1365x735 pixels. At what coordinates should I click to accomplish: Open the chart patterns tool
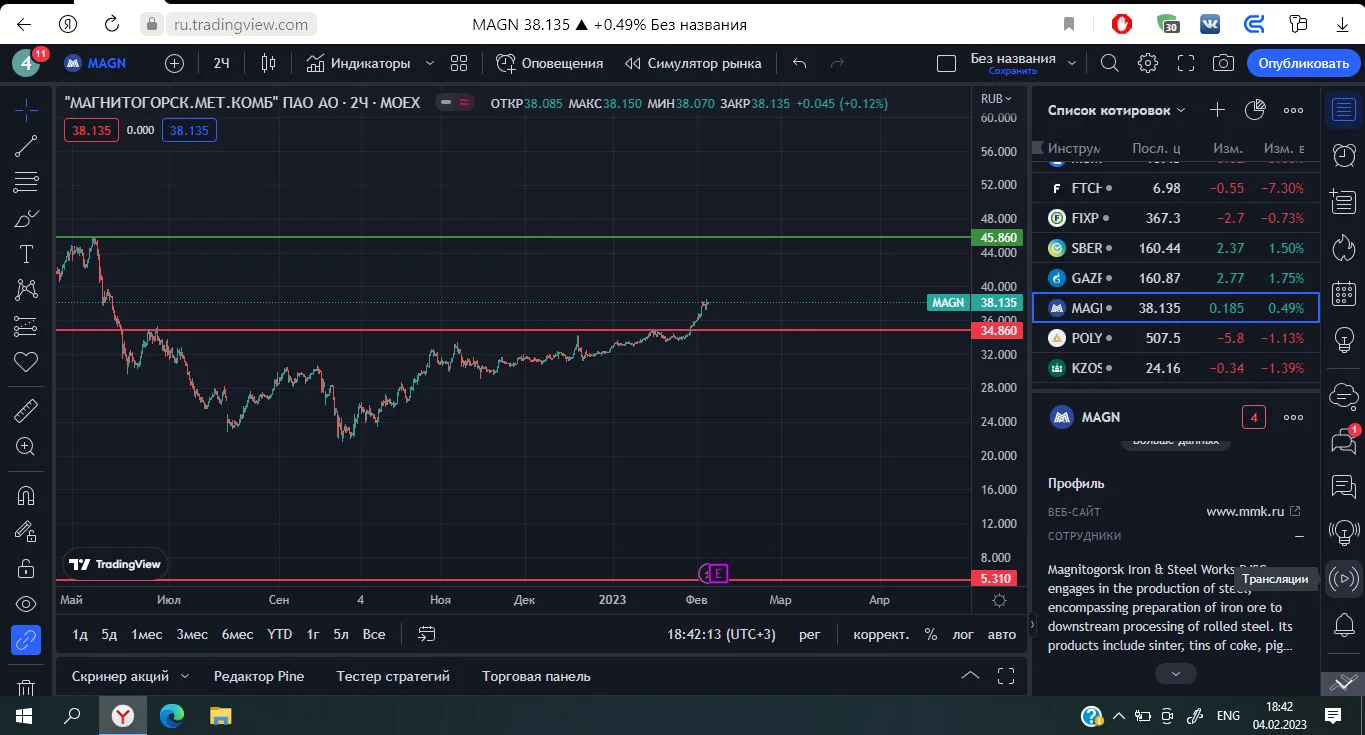[x=26, y=290]
